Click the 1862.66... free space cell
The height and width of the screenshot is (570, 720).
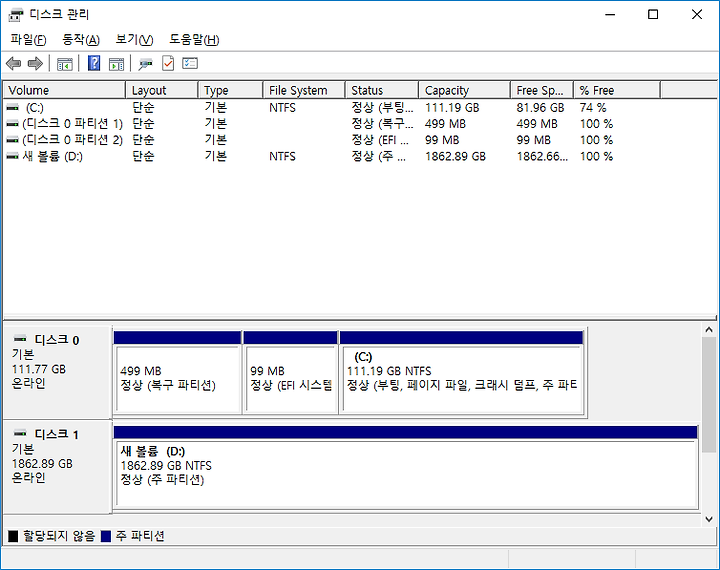pyautogui.click(x=542, y=156)
